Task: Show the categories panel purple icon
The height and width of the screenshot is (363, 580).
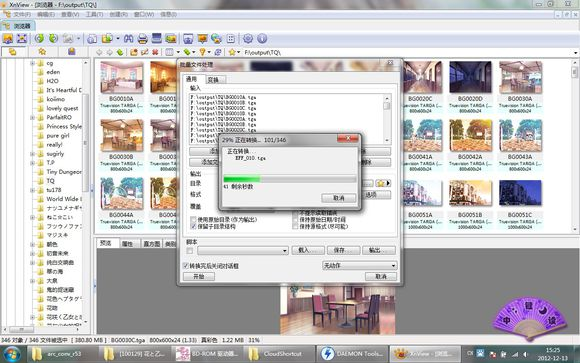Action: tap(72, 52)
